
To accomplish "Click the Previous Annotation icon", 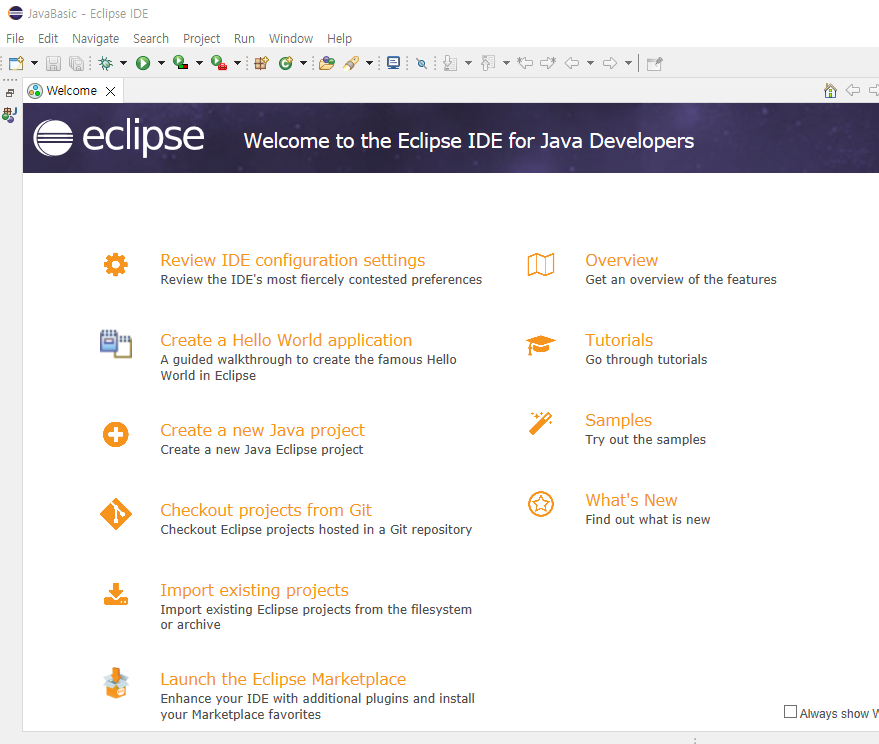I will (x=488, y=63).
